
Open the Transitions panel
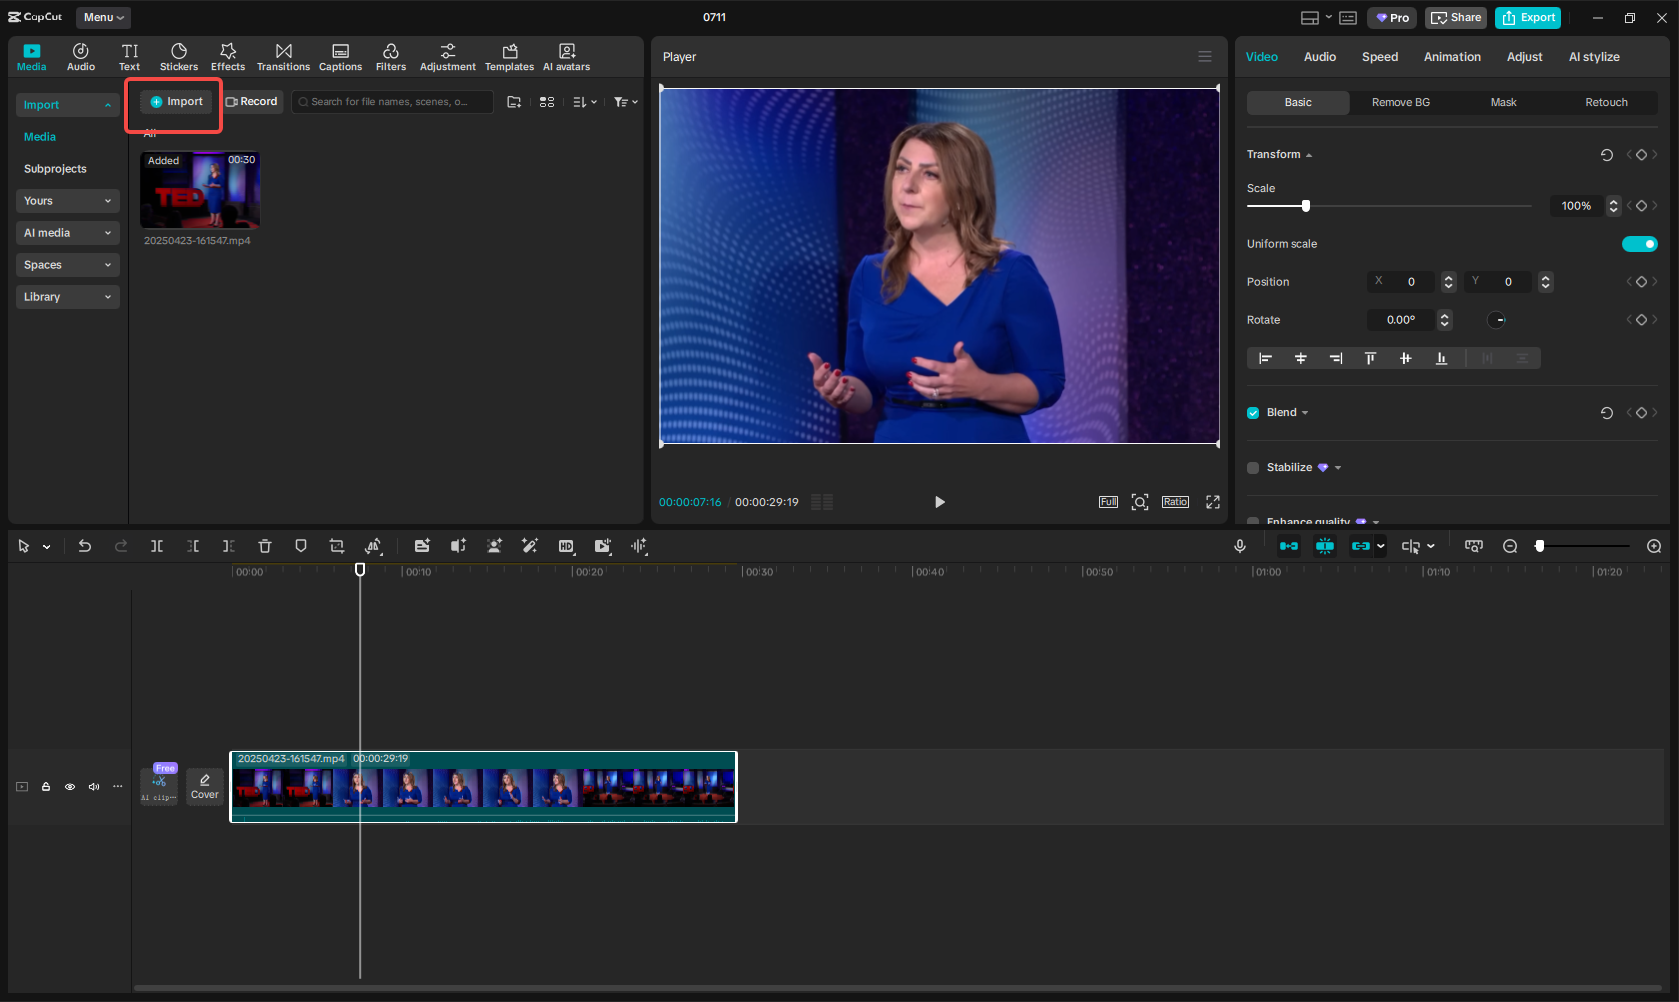(x=283, y=57)
